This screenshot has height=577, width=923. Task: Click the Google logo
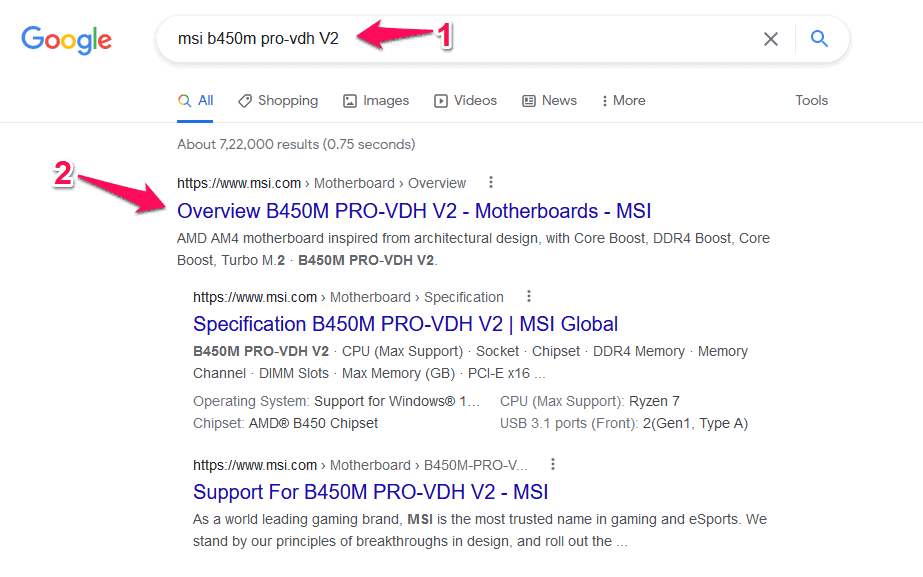67,40
